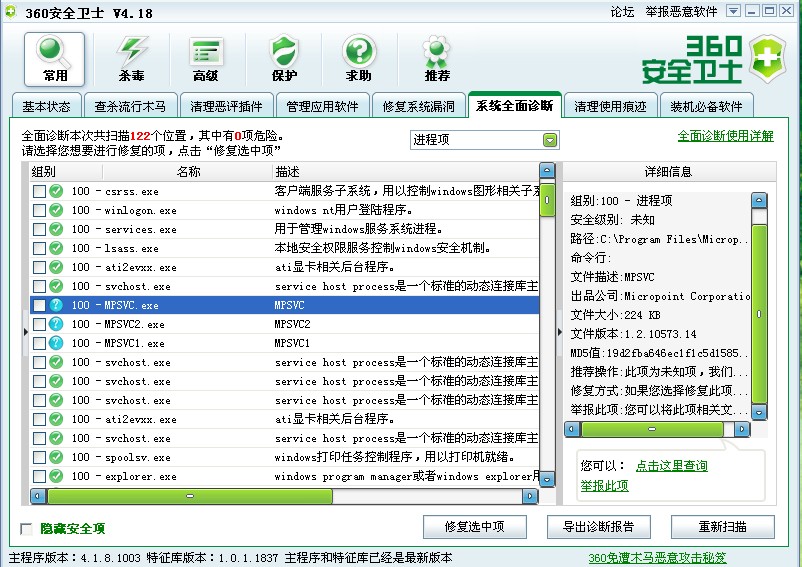Switch to the 基本状态 tab

47,106
